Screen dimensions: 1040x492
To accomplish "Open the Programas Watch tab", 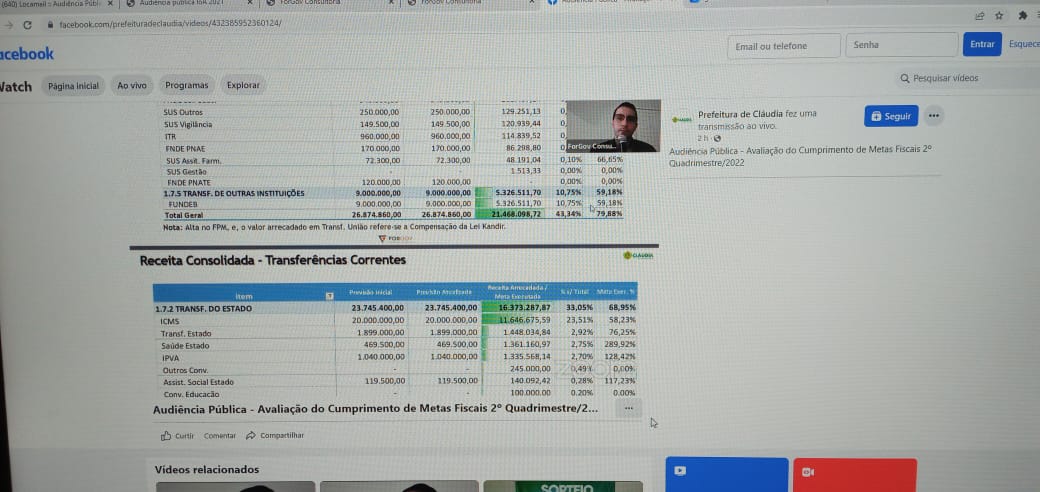I will (186, 86).
